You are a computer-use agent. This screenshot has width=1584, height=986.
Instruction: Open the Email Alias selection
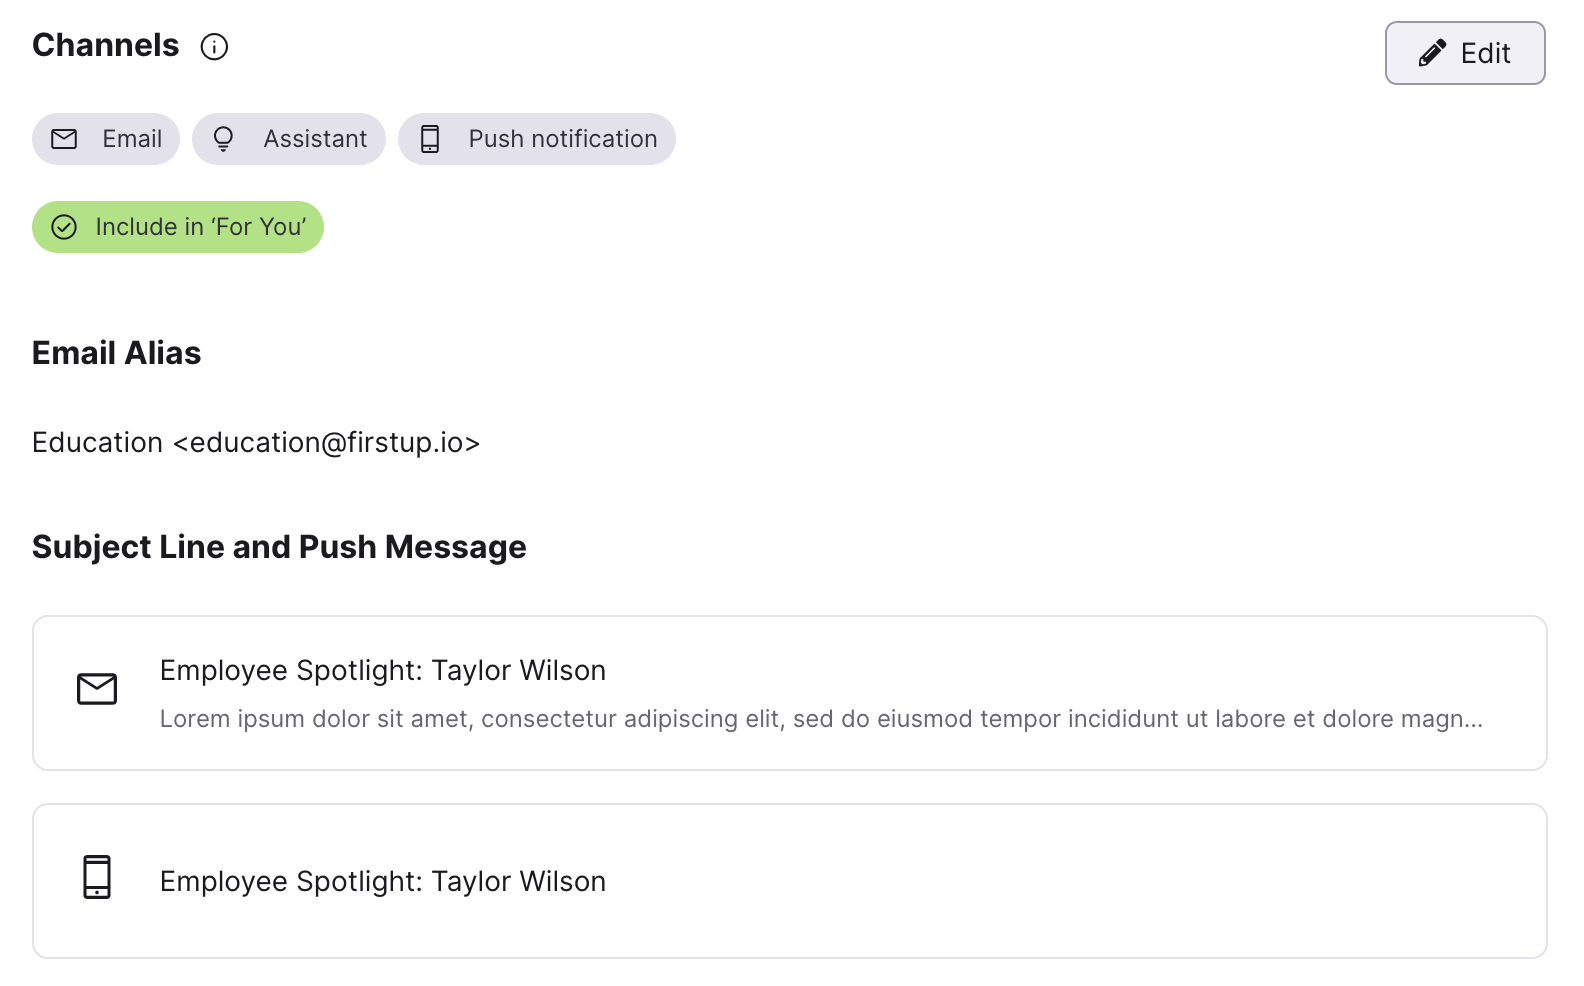[256, 442]
